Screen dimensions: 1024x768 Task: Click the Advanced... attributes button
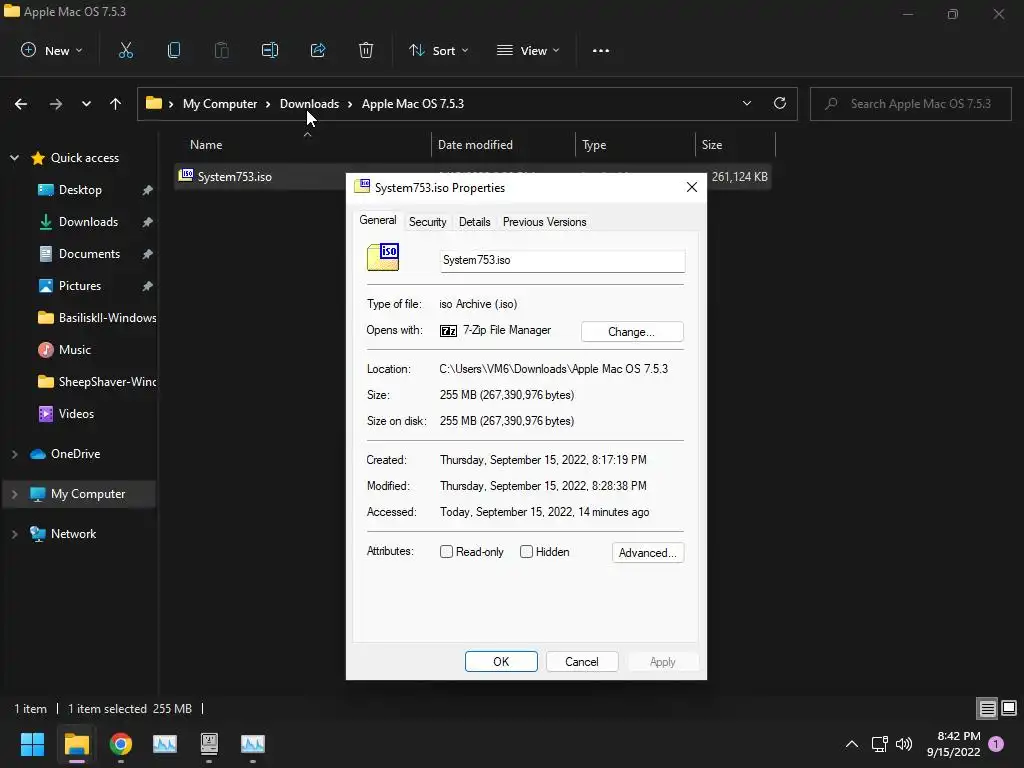648,552
